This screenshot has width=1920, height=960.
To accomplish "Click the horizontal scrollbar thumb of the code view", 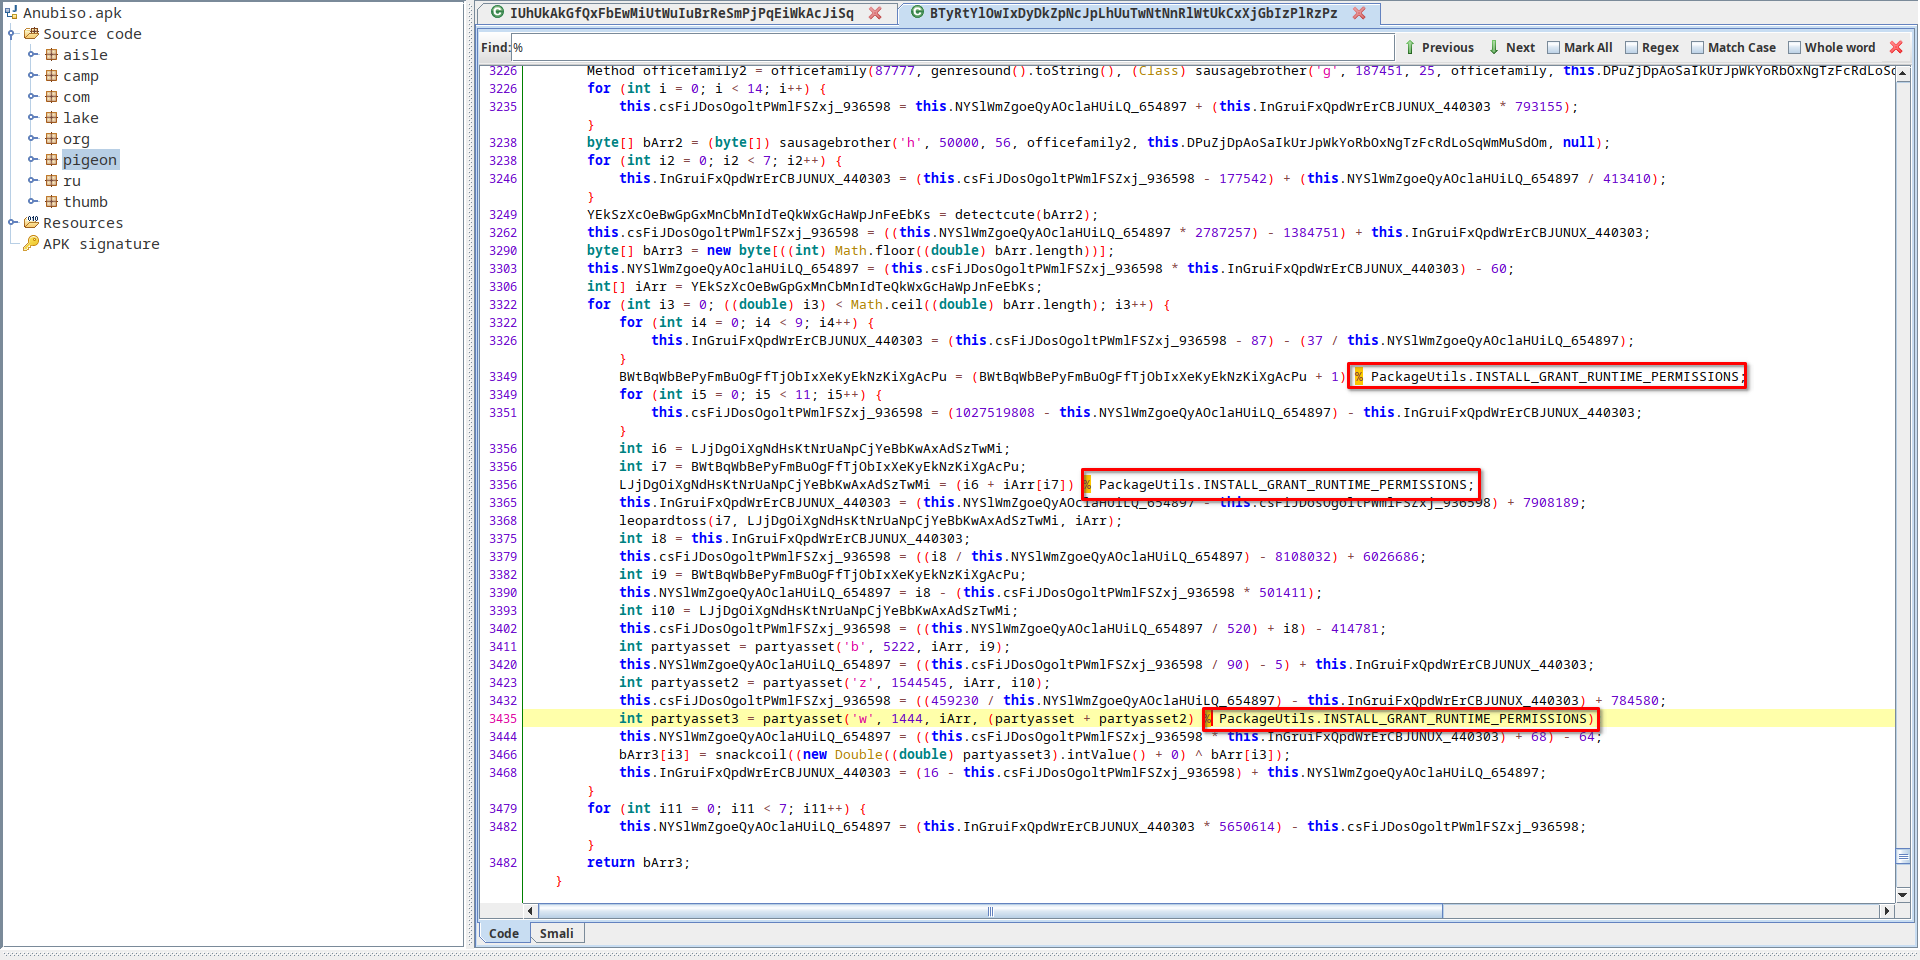I will (x=991, y=911).
